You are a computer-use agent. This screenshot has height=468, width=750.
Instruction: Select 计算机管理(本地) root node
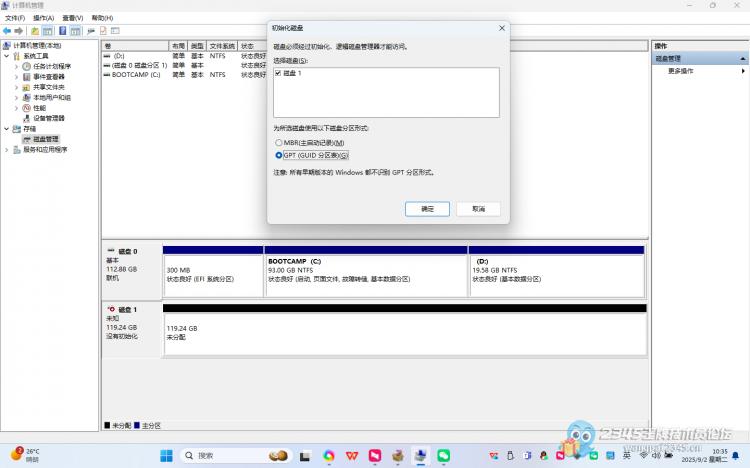(x=37, y=45)
